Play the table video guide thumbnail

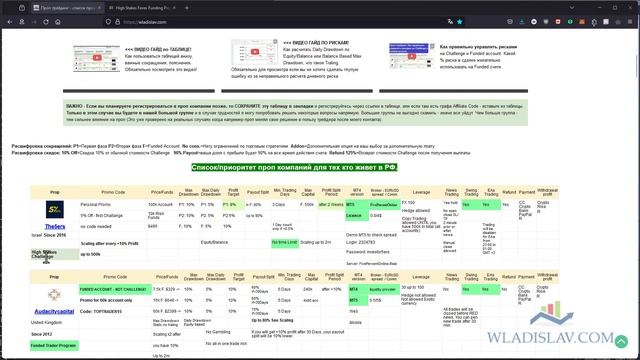pos(97,58)
